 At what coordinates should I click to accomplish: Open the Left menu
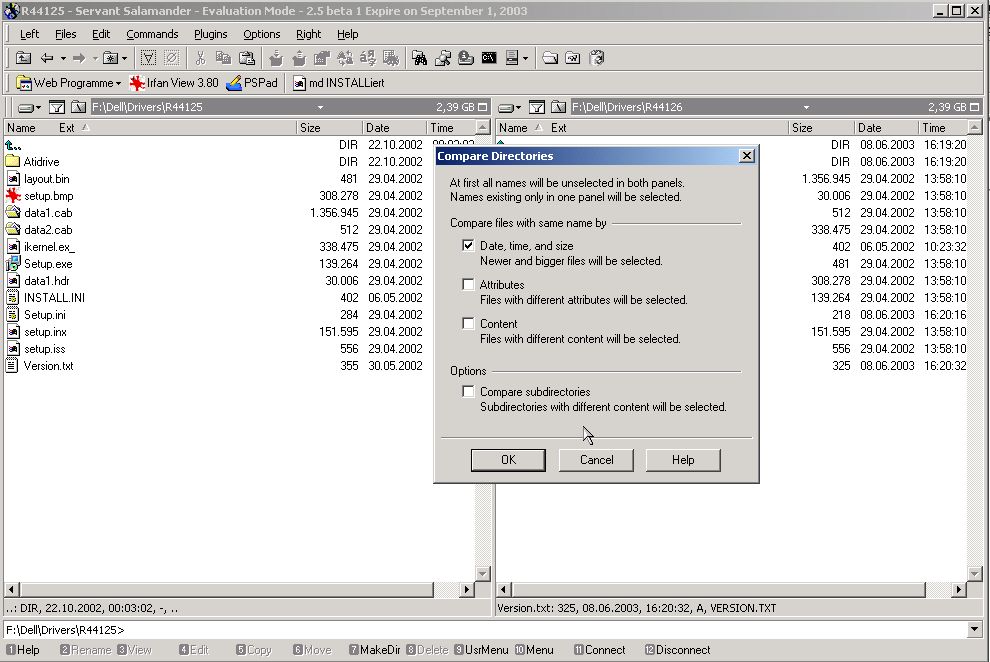click(x=29, y=34)
